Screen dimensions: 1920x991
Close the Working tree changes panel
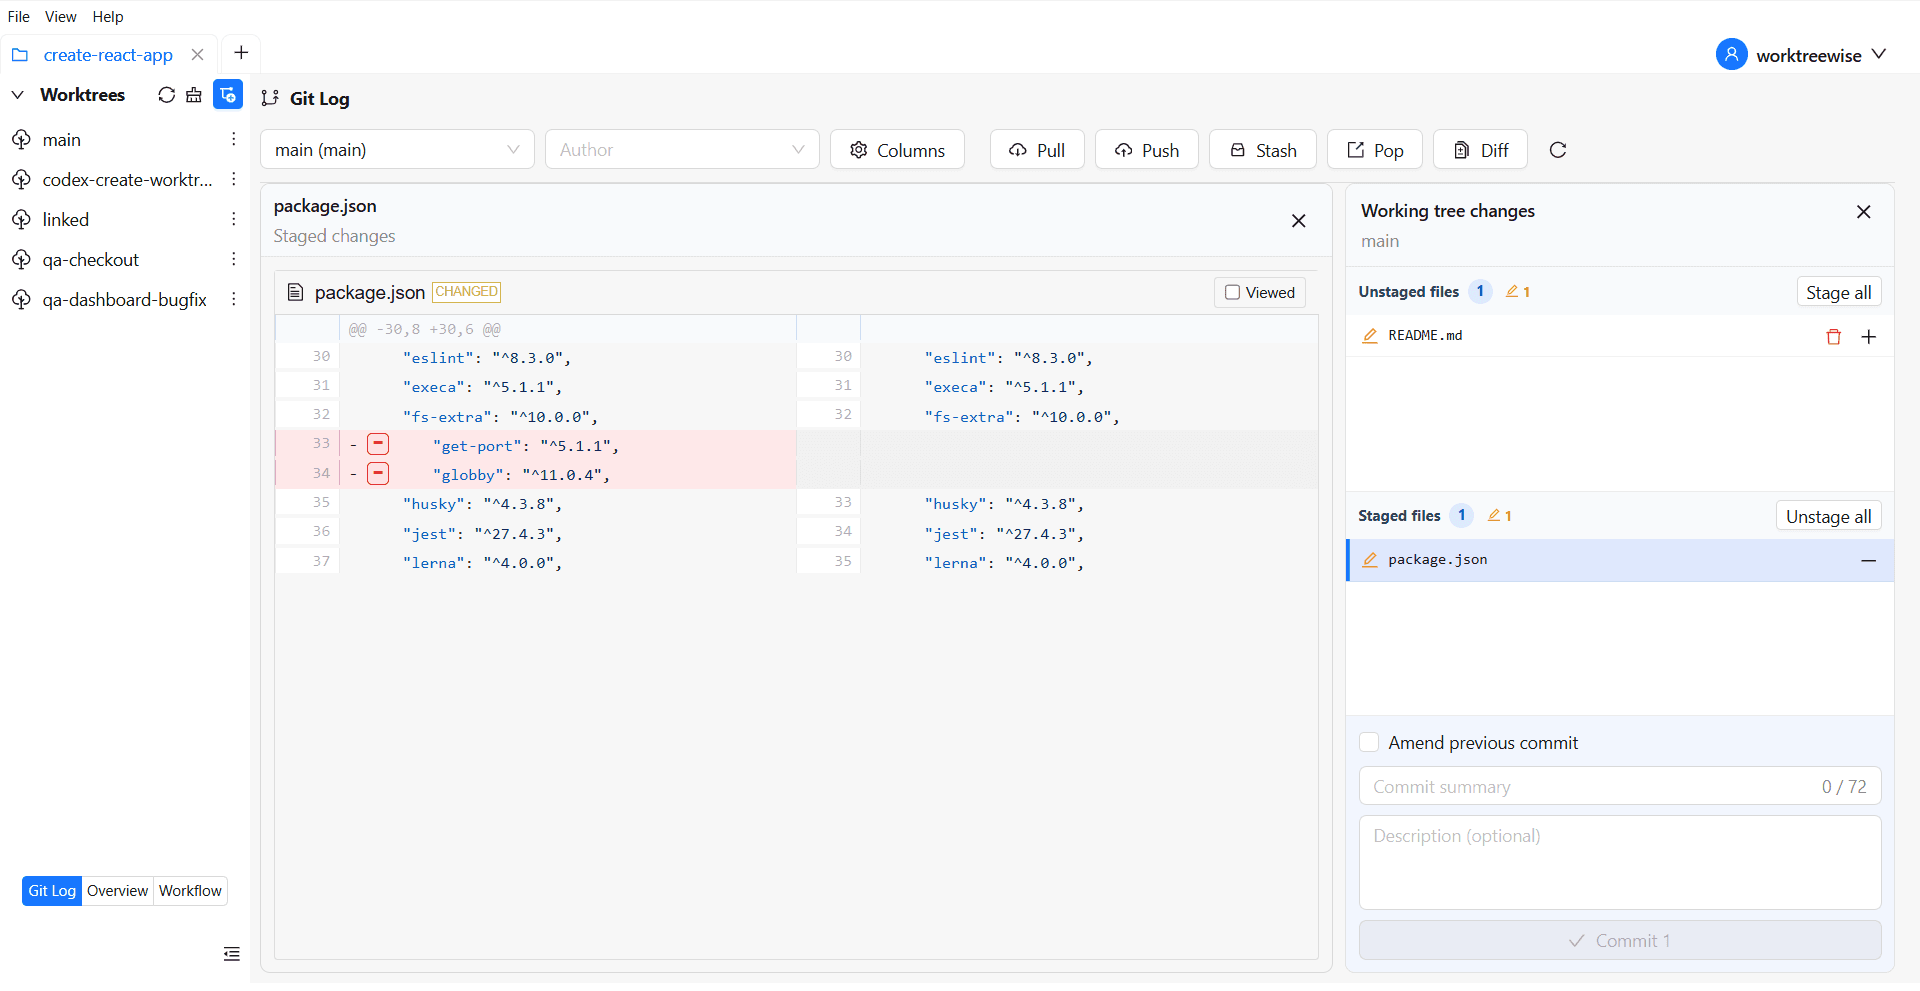click(1864, 212)
